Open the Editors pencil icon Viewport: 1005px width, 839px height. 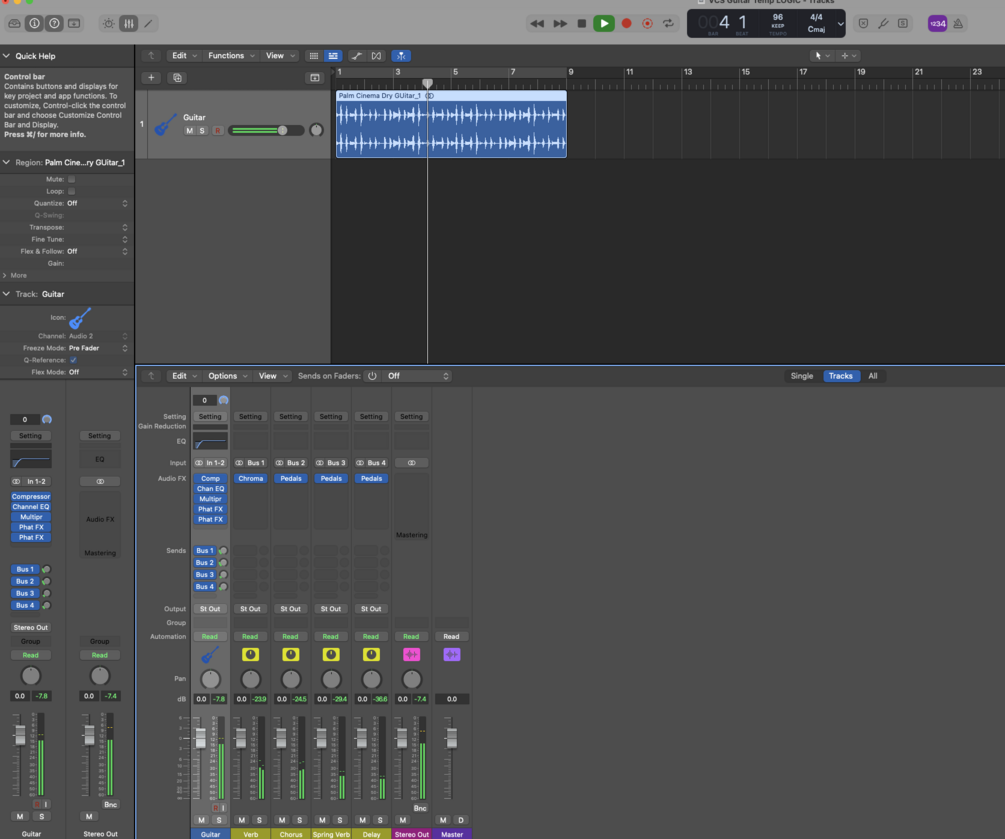[149, 24]
